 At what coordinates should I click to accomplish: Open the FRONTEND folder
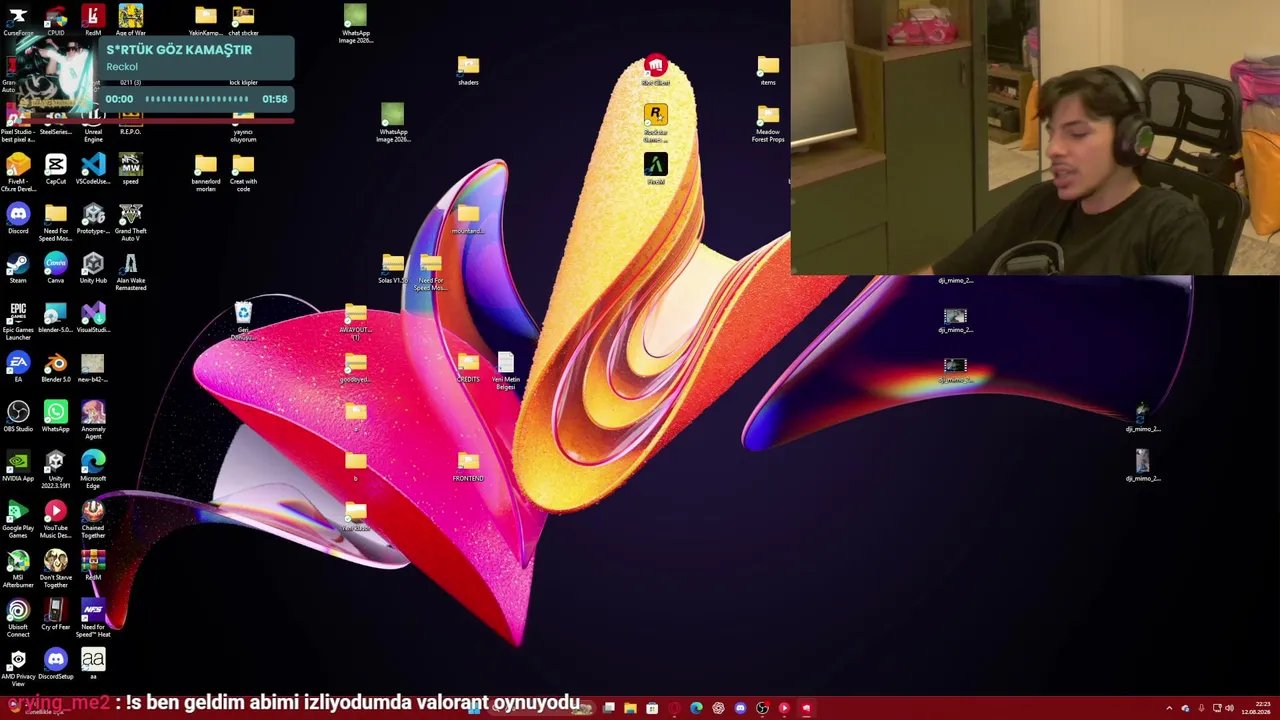(x=468, y=466)
